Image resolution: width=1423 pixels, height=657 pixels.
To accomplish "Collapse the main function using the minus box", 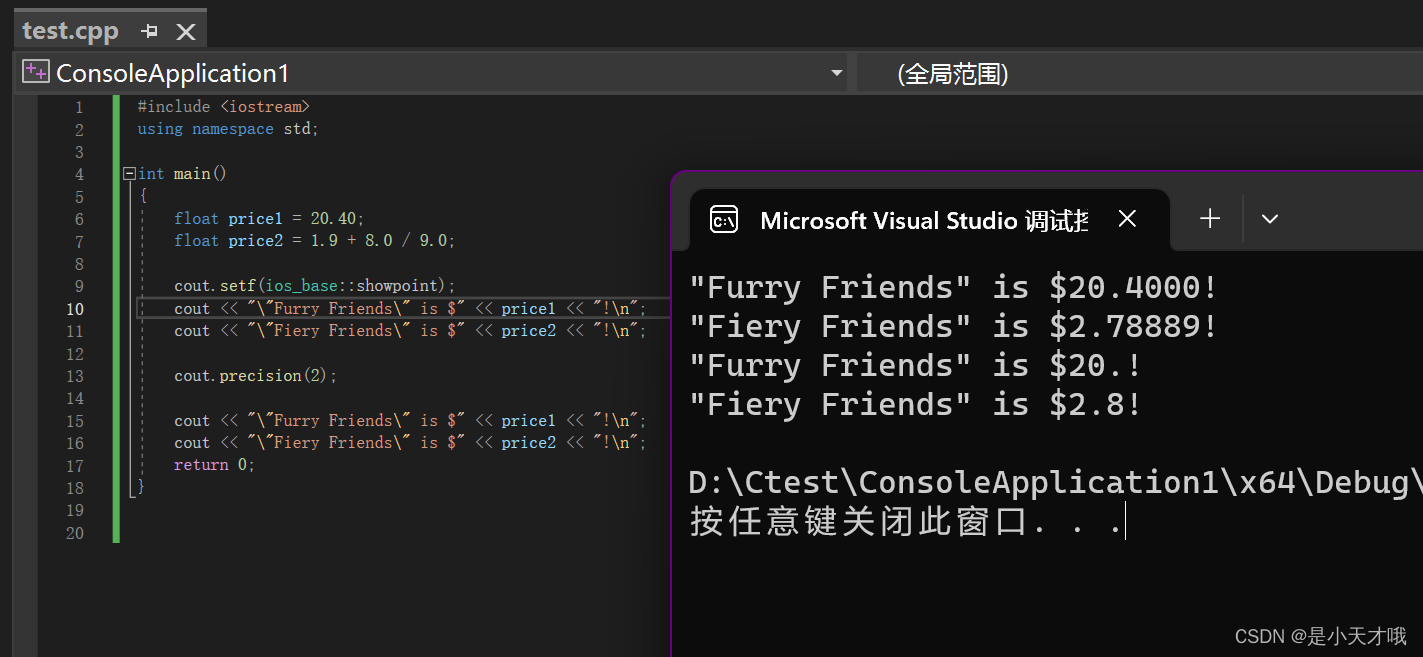I will pos(128,172).
